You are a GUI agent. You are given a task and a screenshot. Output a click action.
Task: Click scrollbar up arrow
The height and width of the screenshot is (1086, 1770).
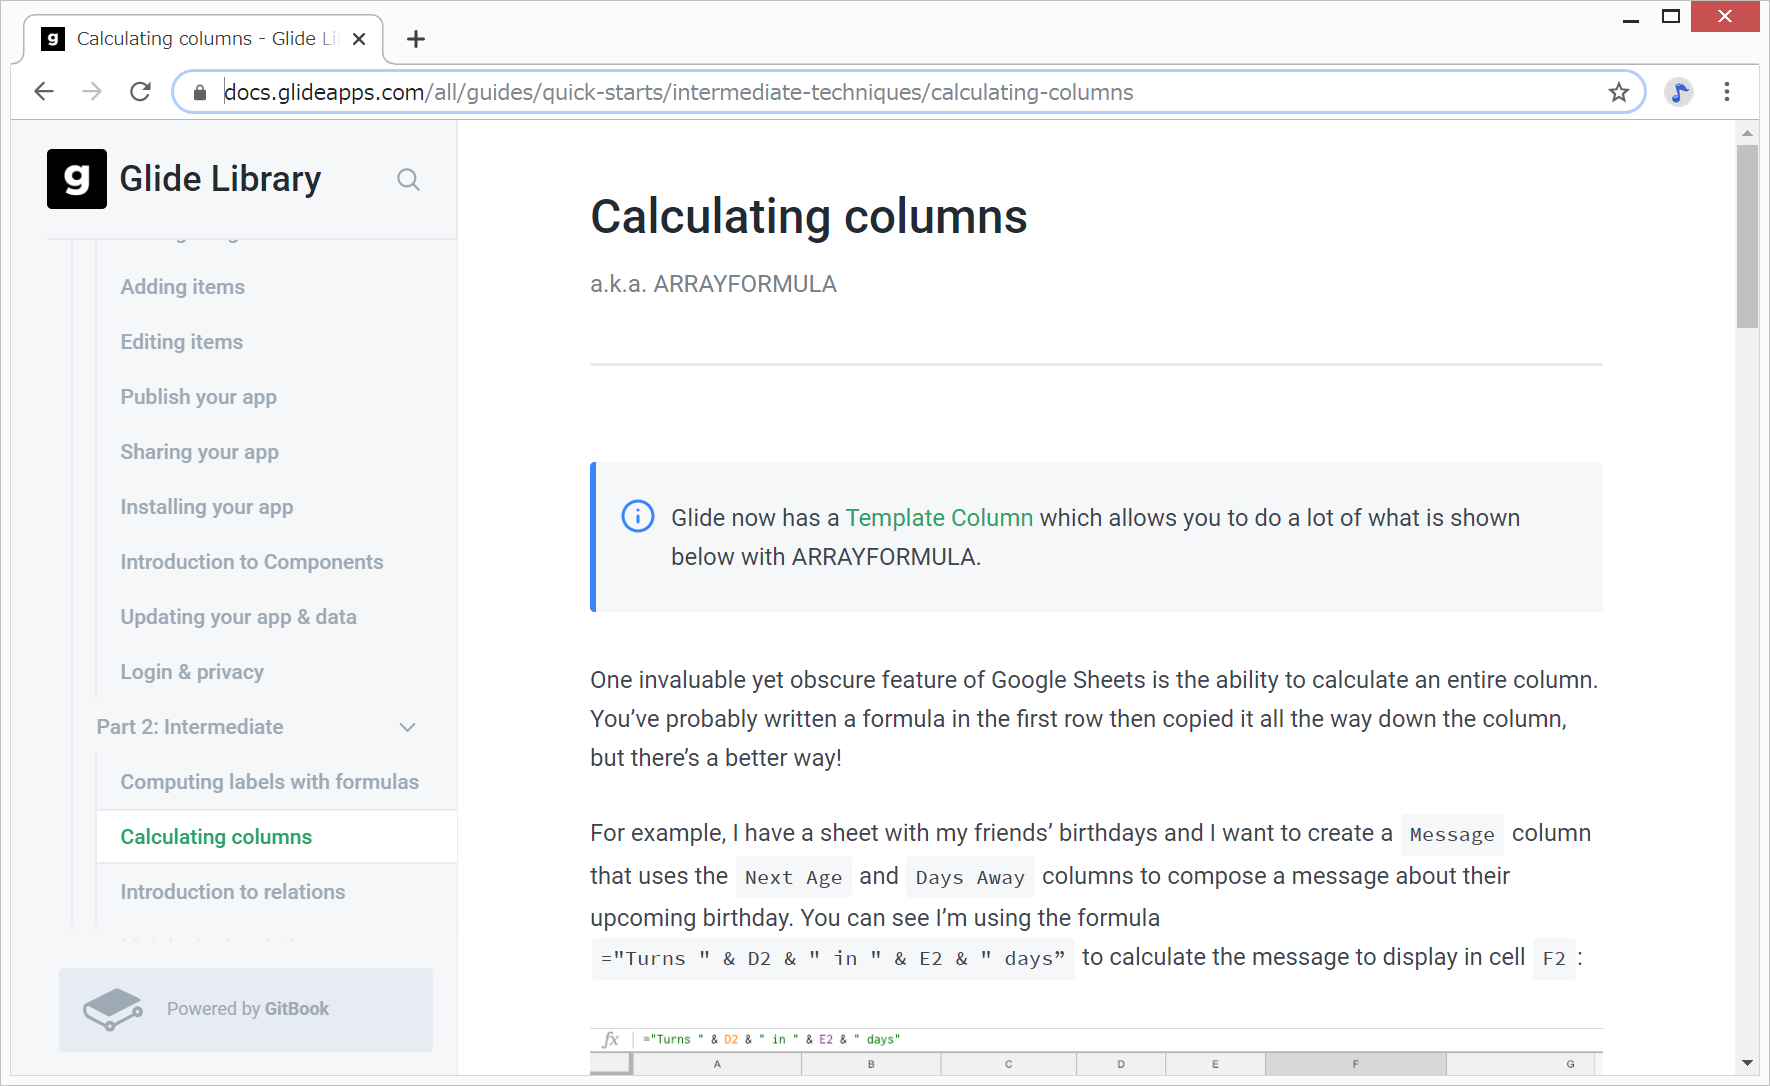click(x=1747, y=133)
